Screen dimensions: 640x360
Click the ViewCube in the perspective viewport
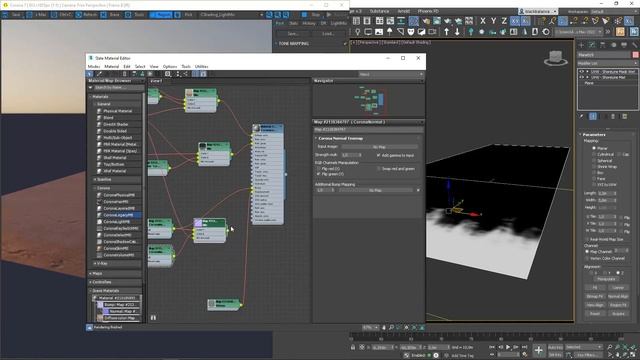point(556,58)
